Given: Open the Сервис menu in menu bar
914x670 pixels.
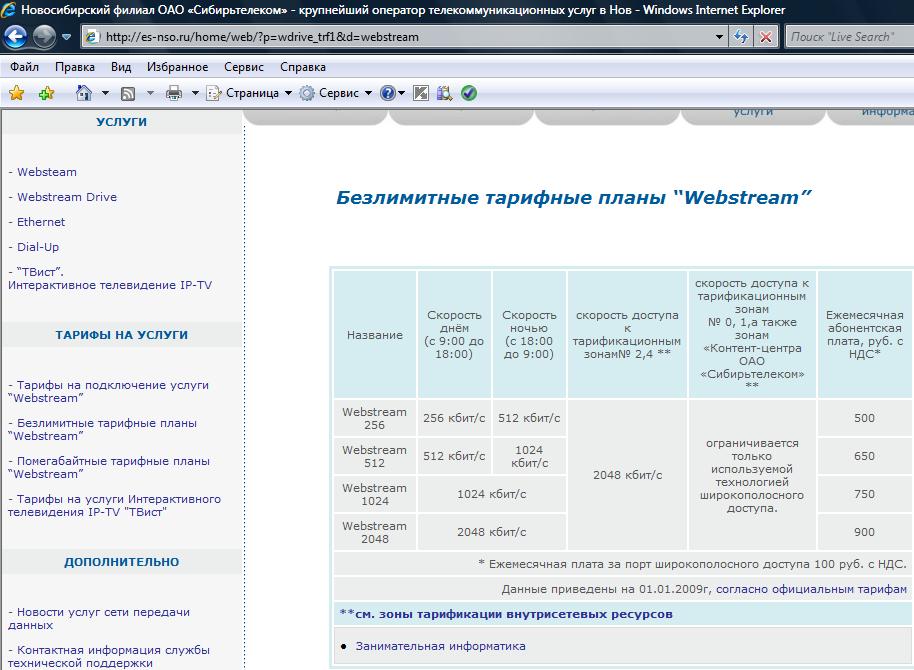Looking at the screenshot, I should tap(244, 67).
